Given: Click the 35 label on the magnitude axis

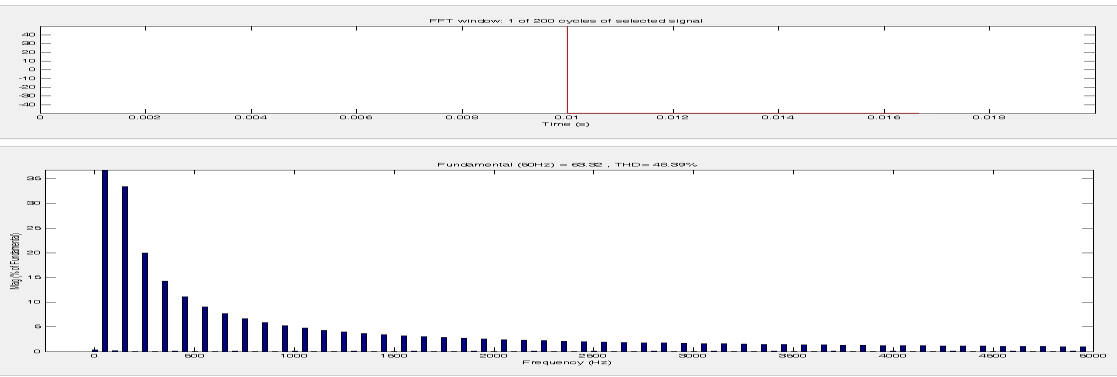Looking at the screenshot, I should tap(32, 179).
